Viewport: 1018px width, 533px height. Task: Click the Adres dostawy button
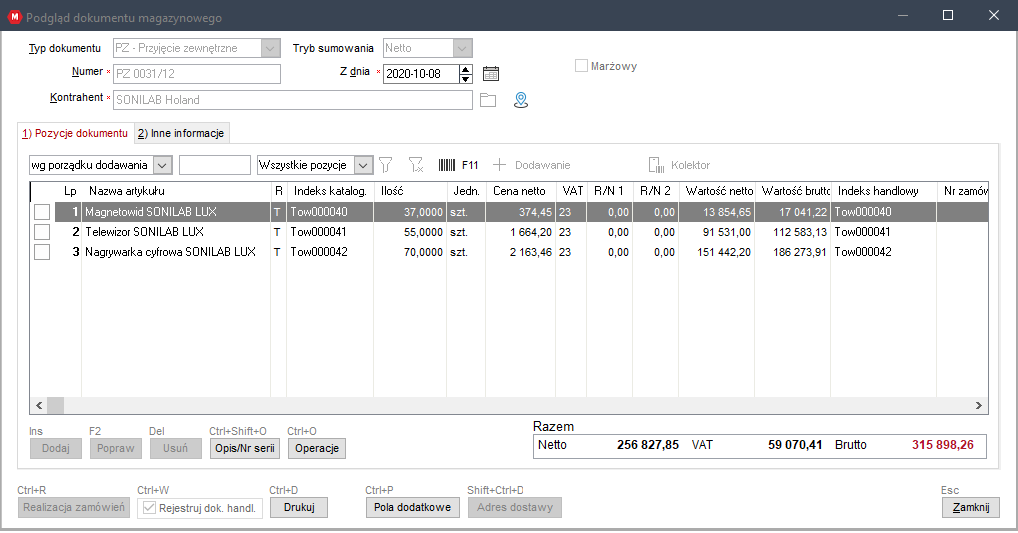click(x=515, y=508)
